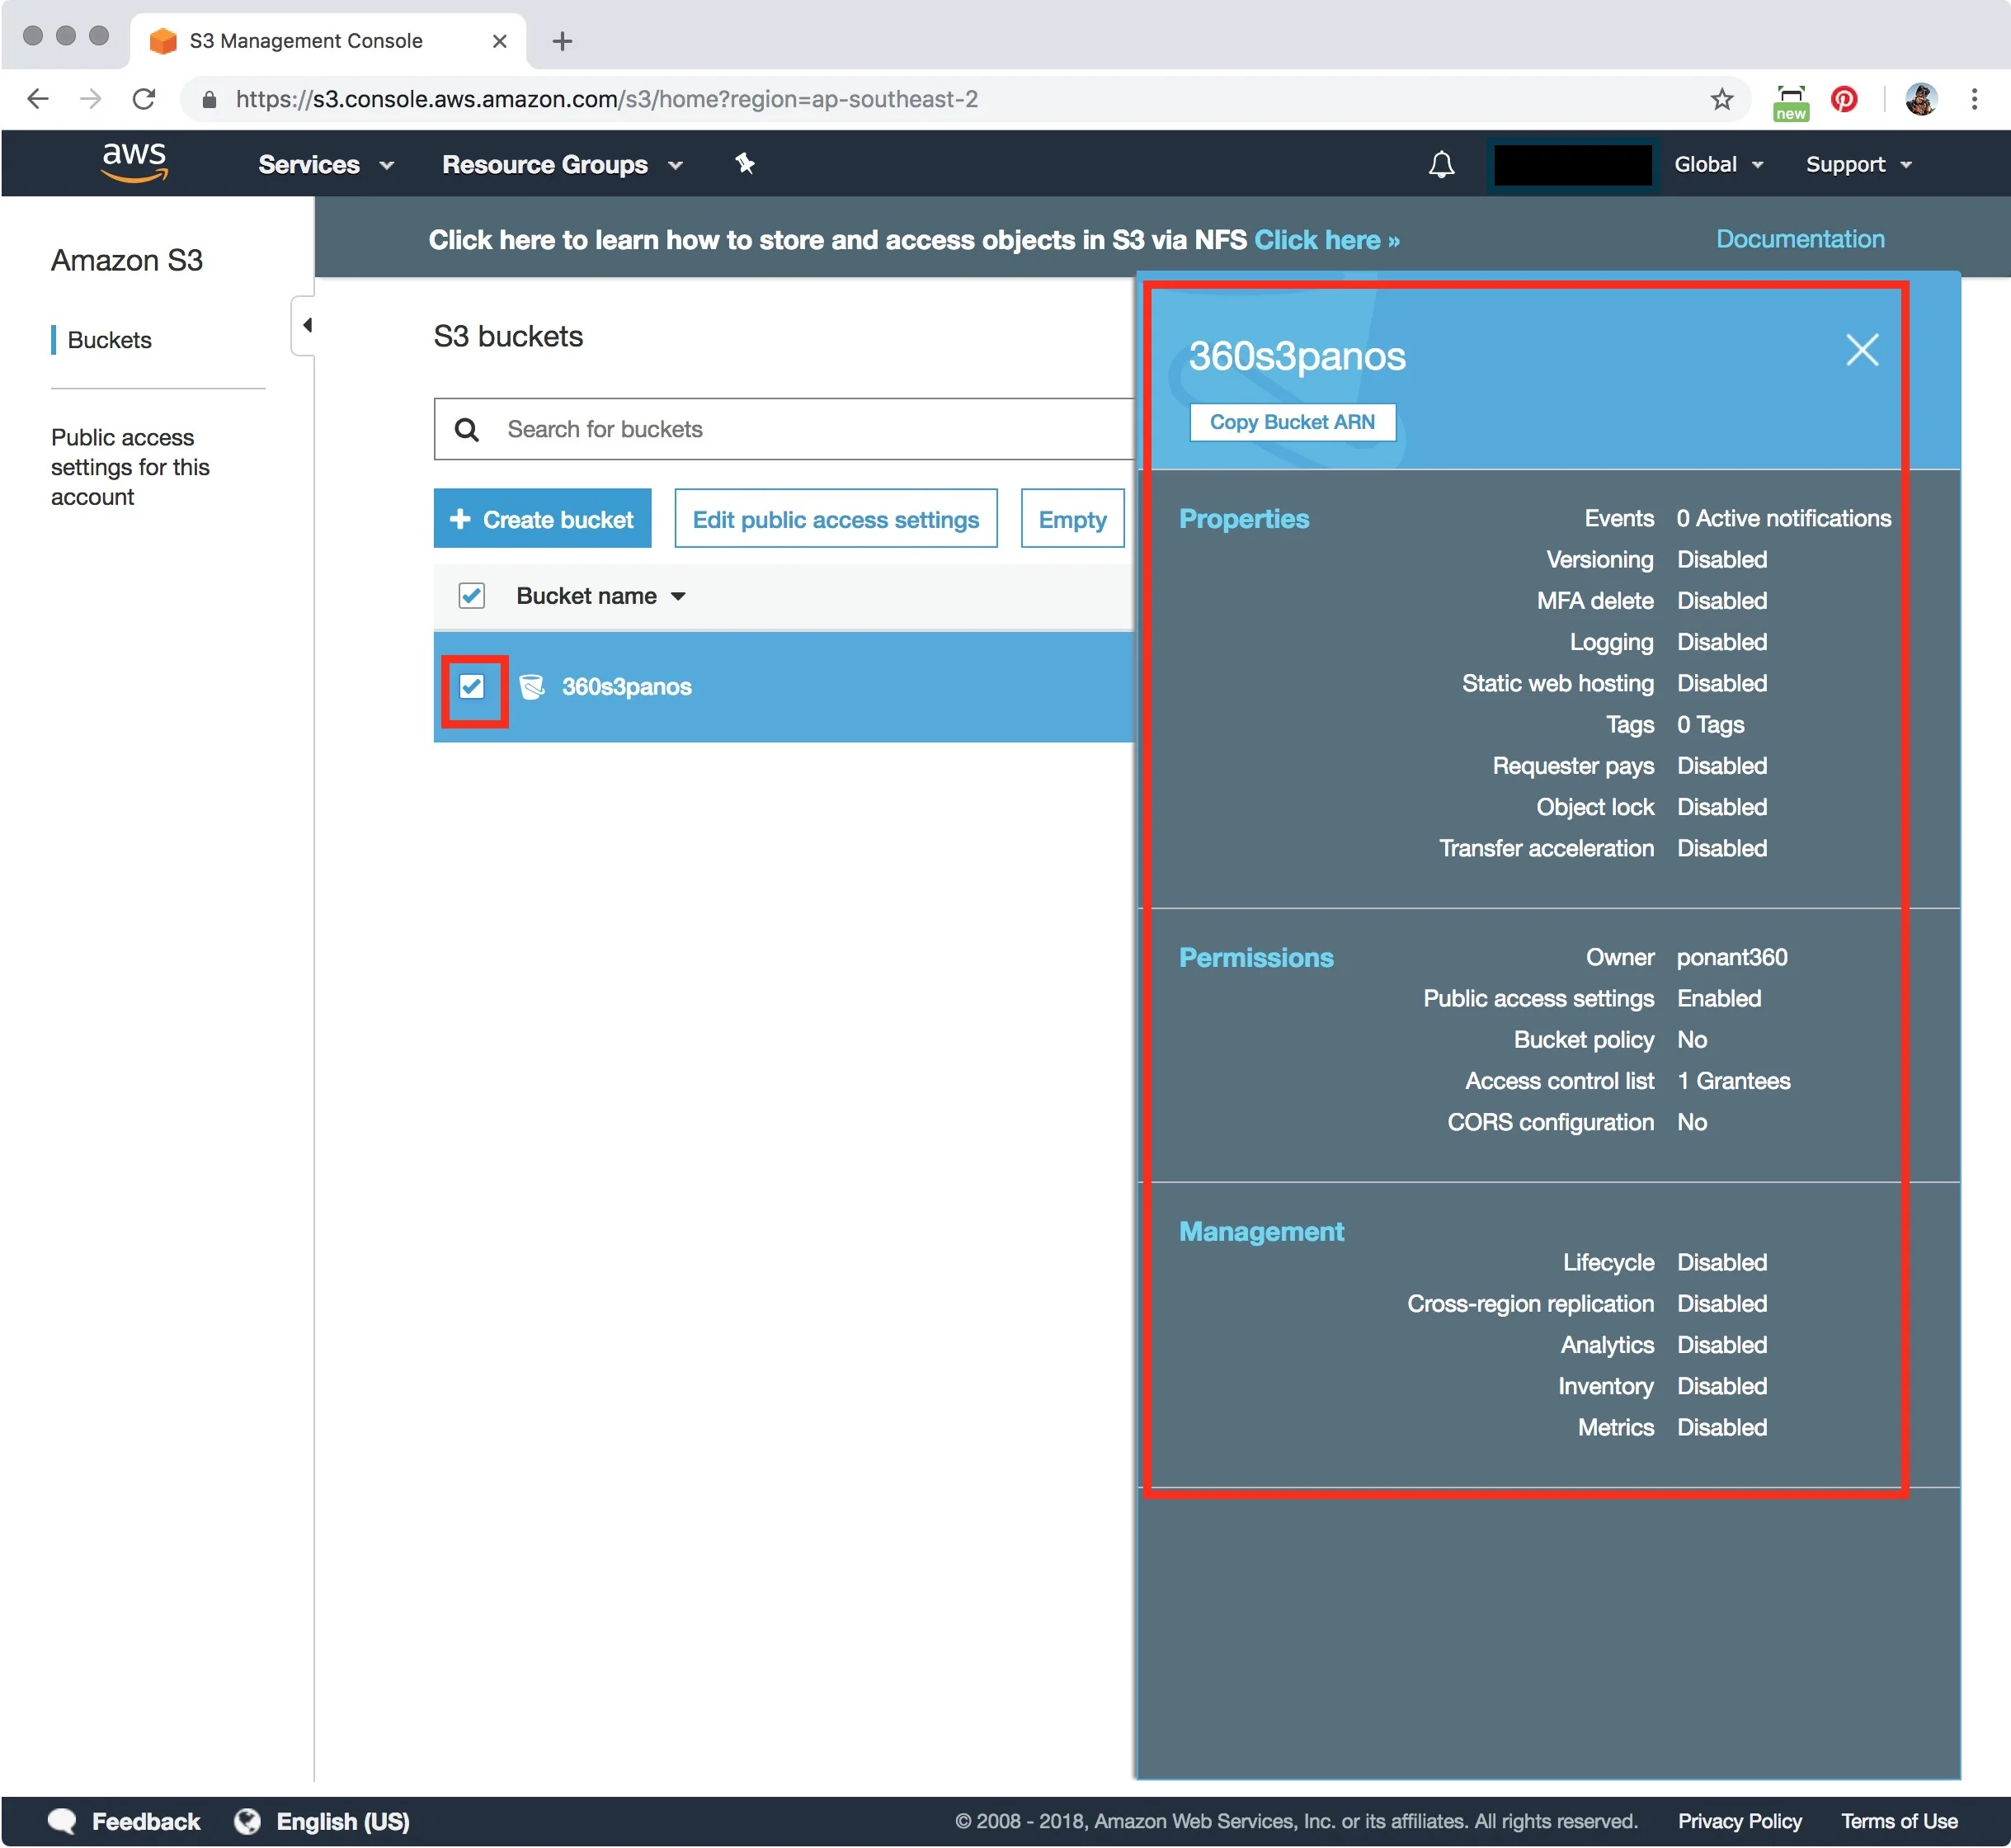The height and width of the screenshot is (1848, 2011).
Task: Open the redacted account name menu
Action: [1572, 164]
